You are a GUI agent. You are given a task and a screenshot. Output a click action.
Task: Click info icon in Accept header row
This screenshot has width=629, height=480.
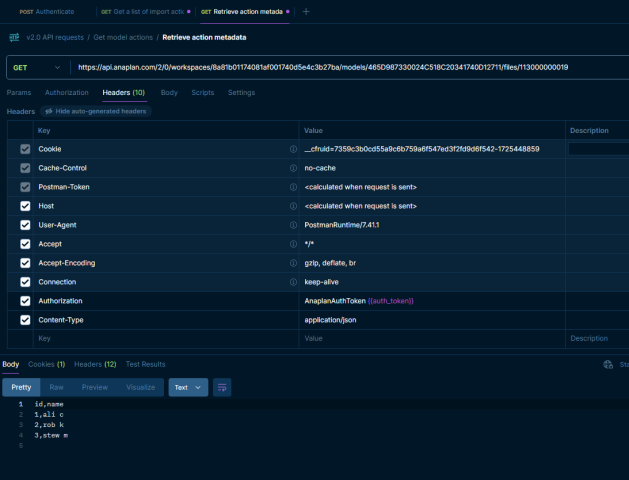[x=293, y=244]
